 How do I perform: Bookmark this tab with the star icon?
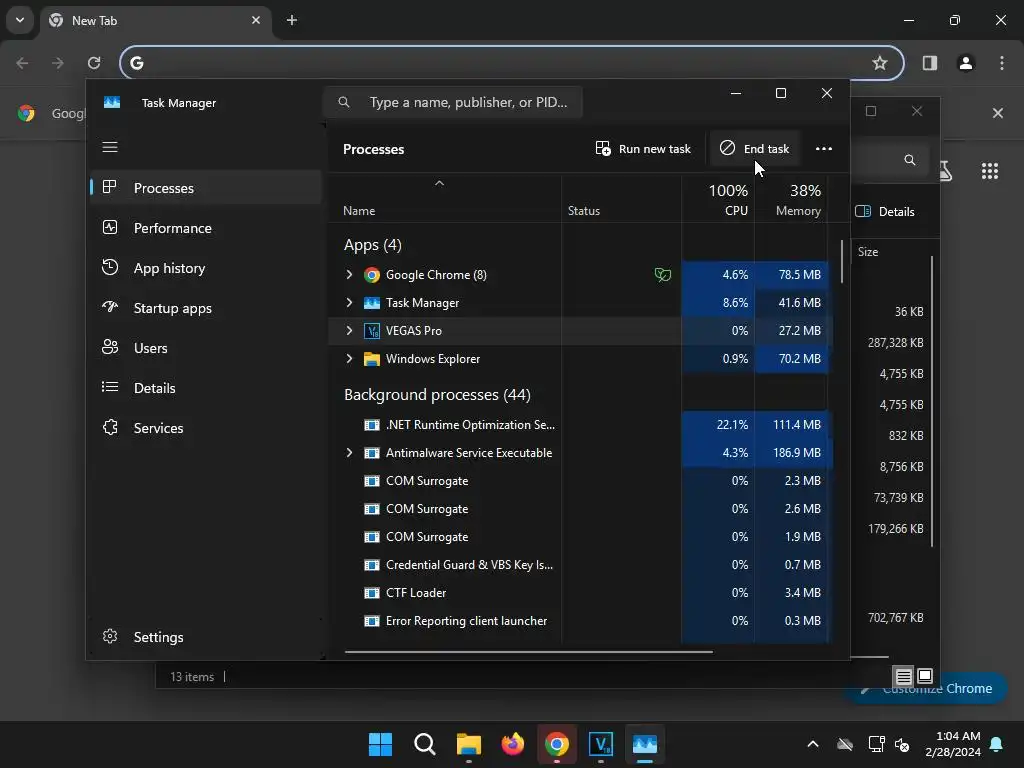click(880, 63)
